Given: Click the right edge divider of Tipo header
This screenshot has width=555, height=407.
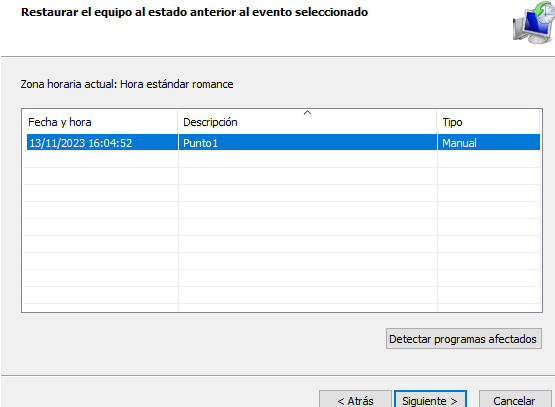Looking at the screenshot, I should pos(539,122).
